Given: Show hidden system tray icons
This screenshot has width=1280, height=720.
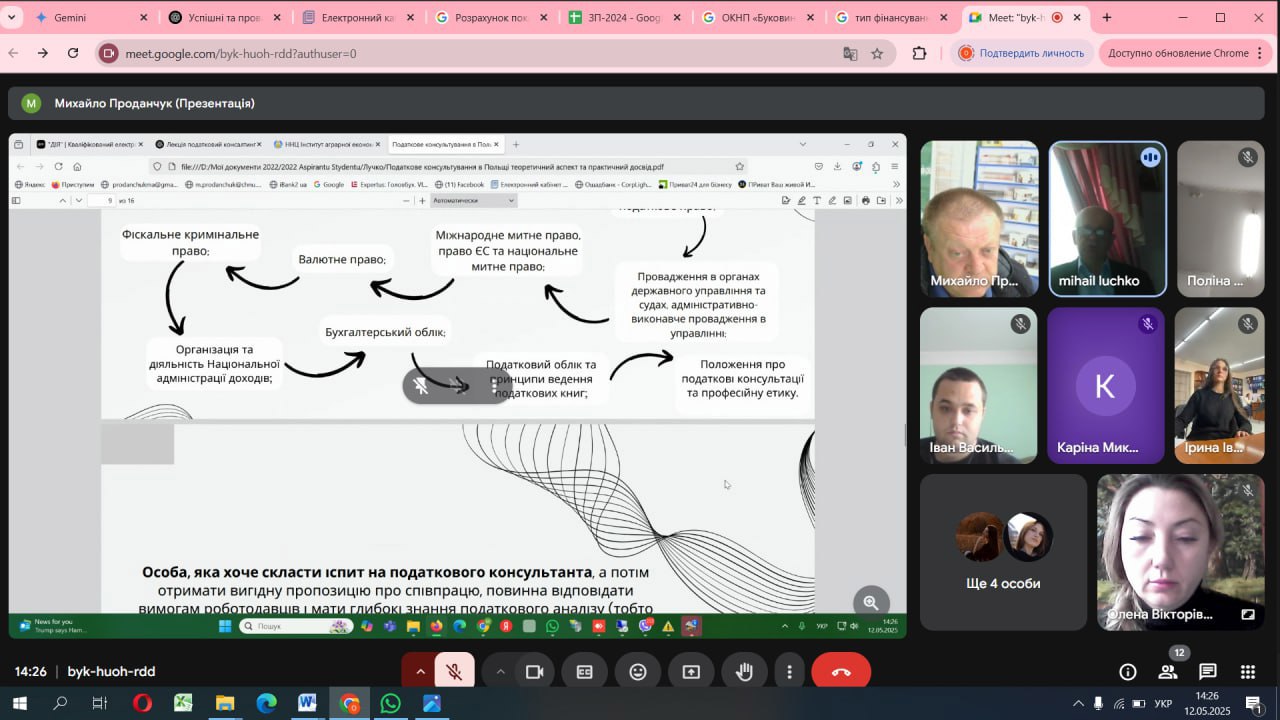Looking at the screenshot, I should pyautogui.click(x=1078, y=703).
